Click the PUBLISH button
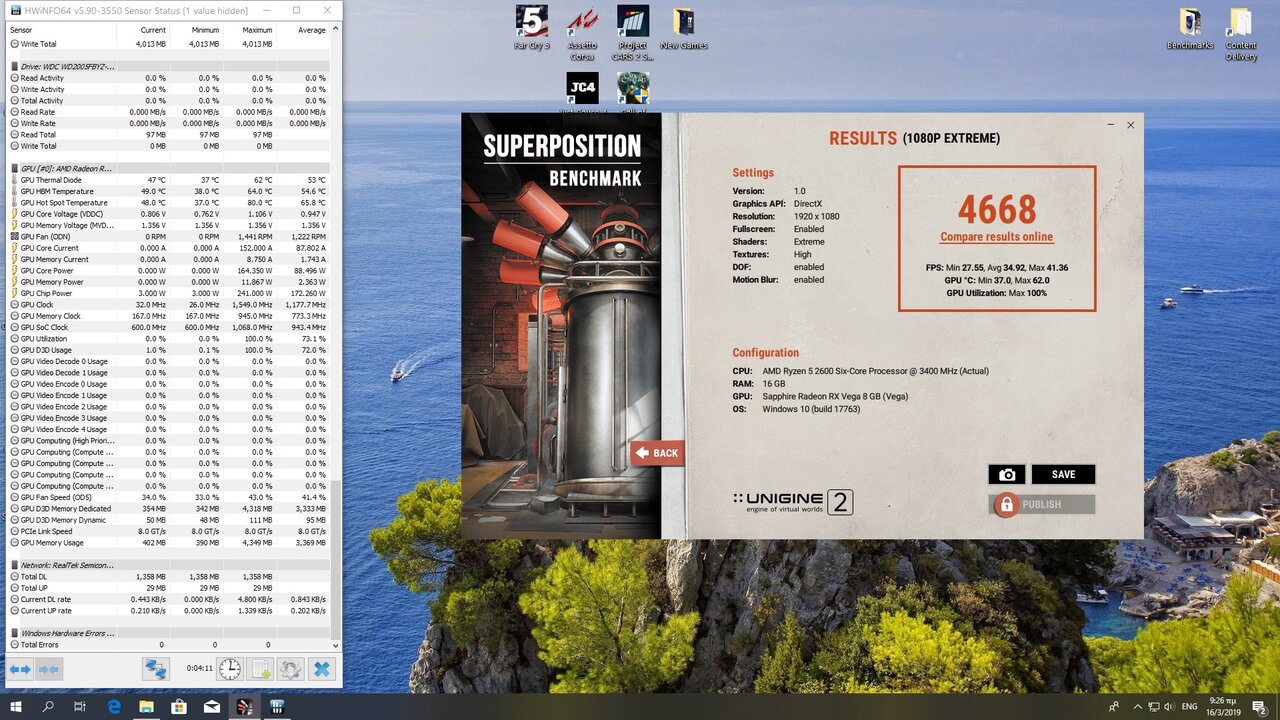 1042,505
